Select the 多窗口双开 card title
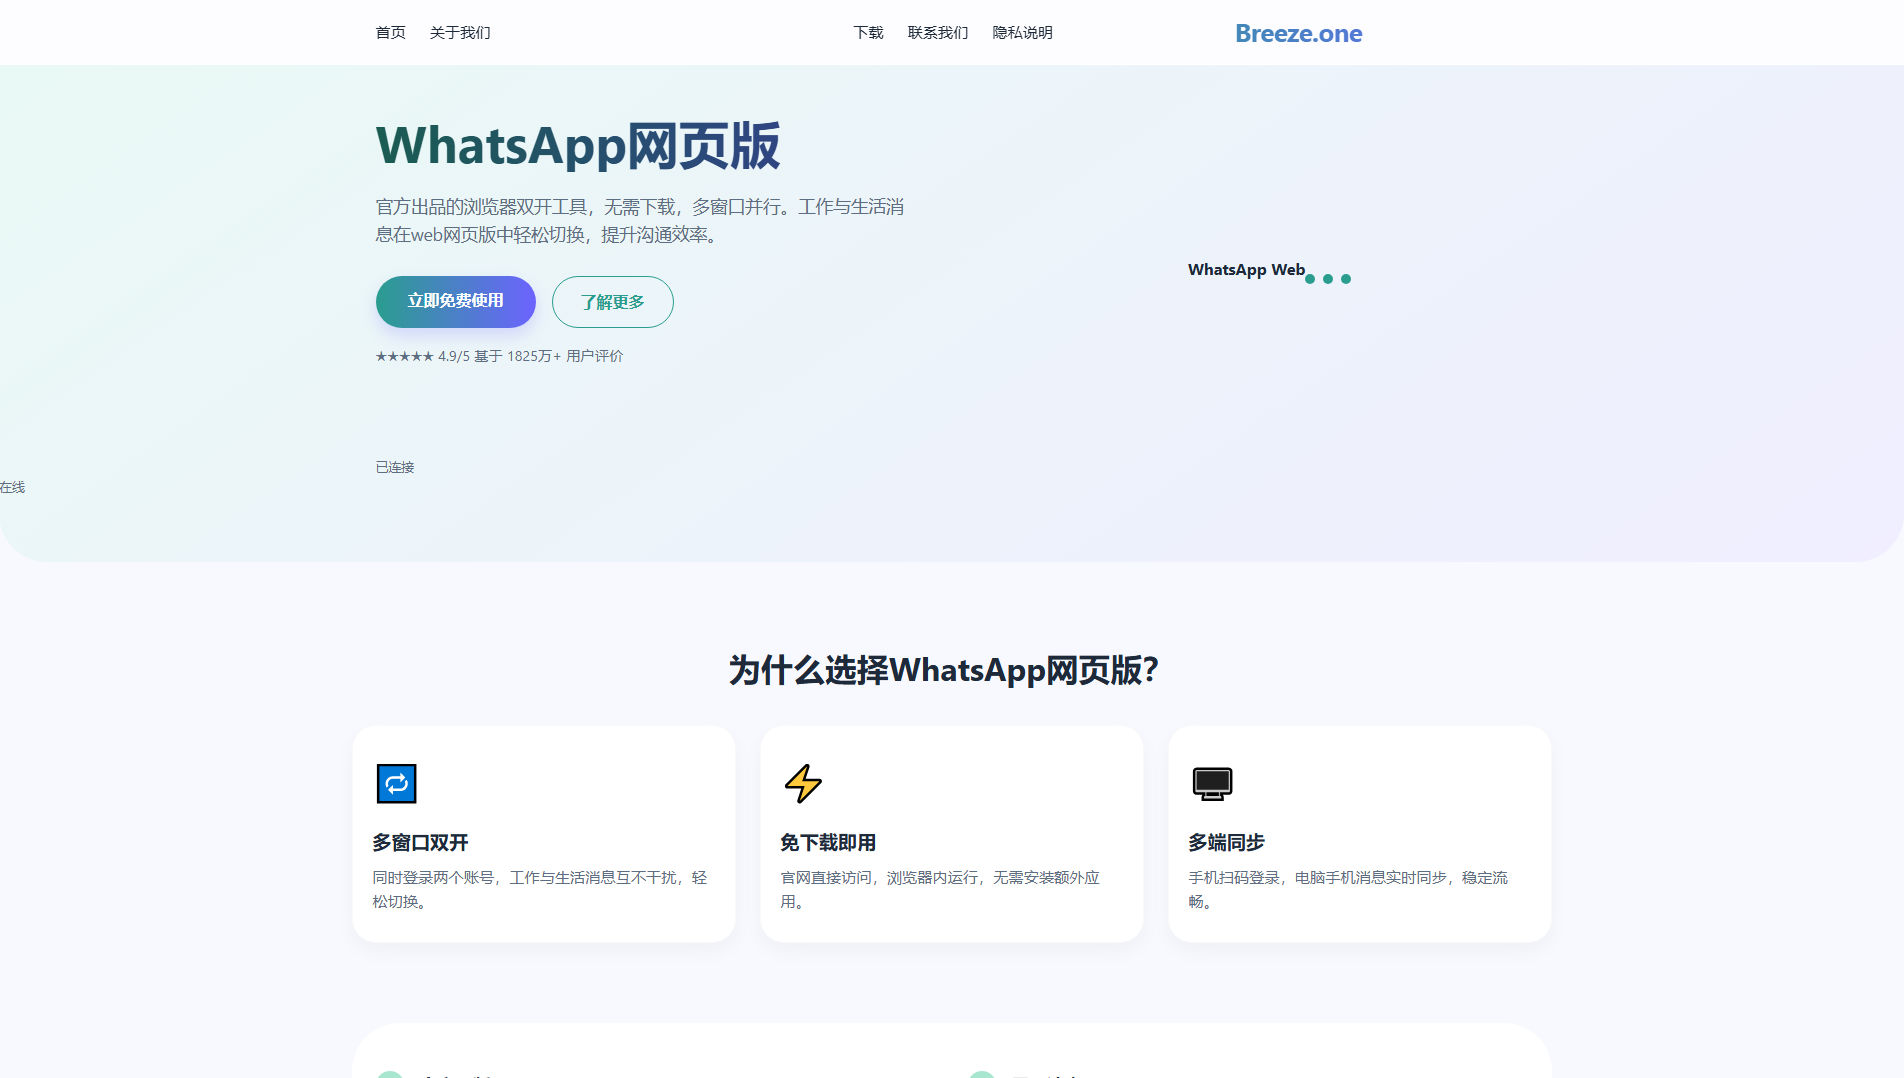 click(420, 843)
